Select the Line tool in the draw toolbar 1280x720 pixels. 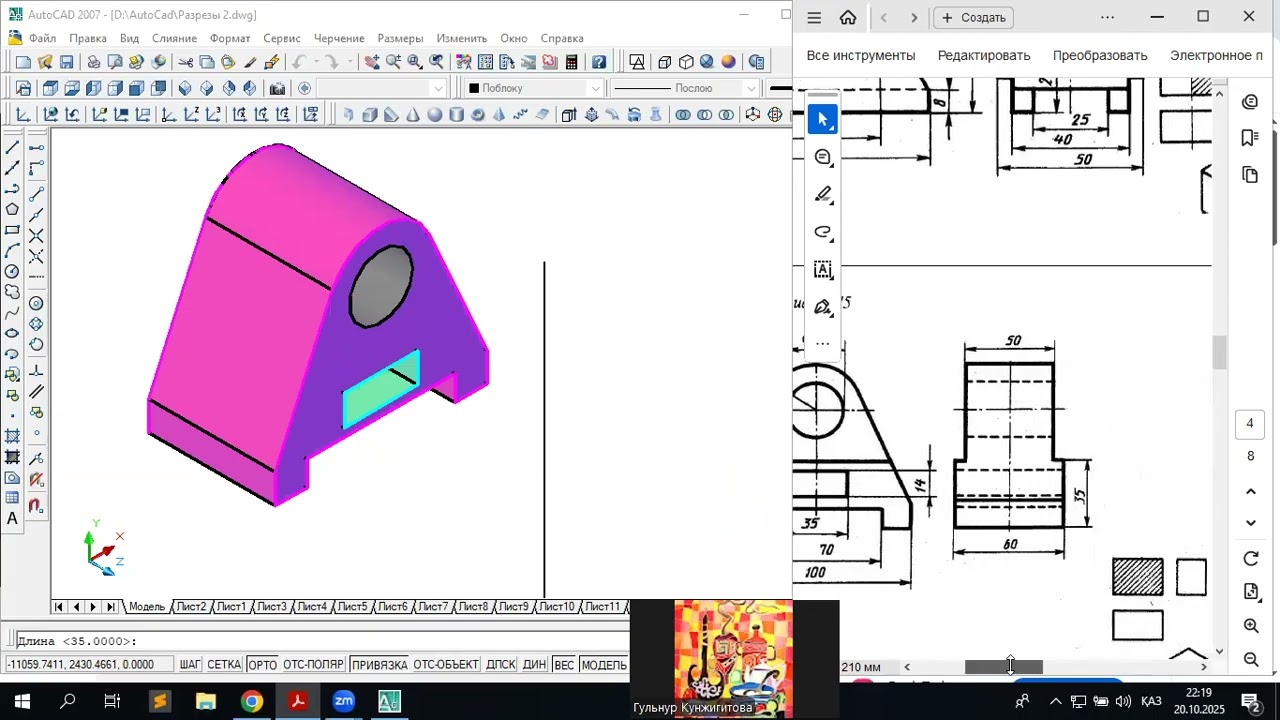12,147
